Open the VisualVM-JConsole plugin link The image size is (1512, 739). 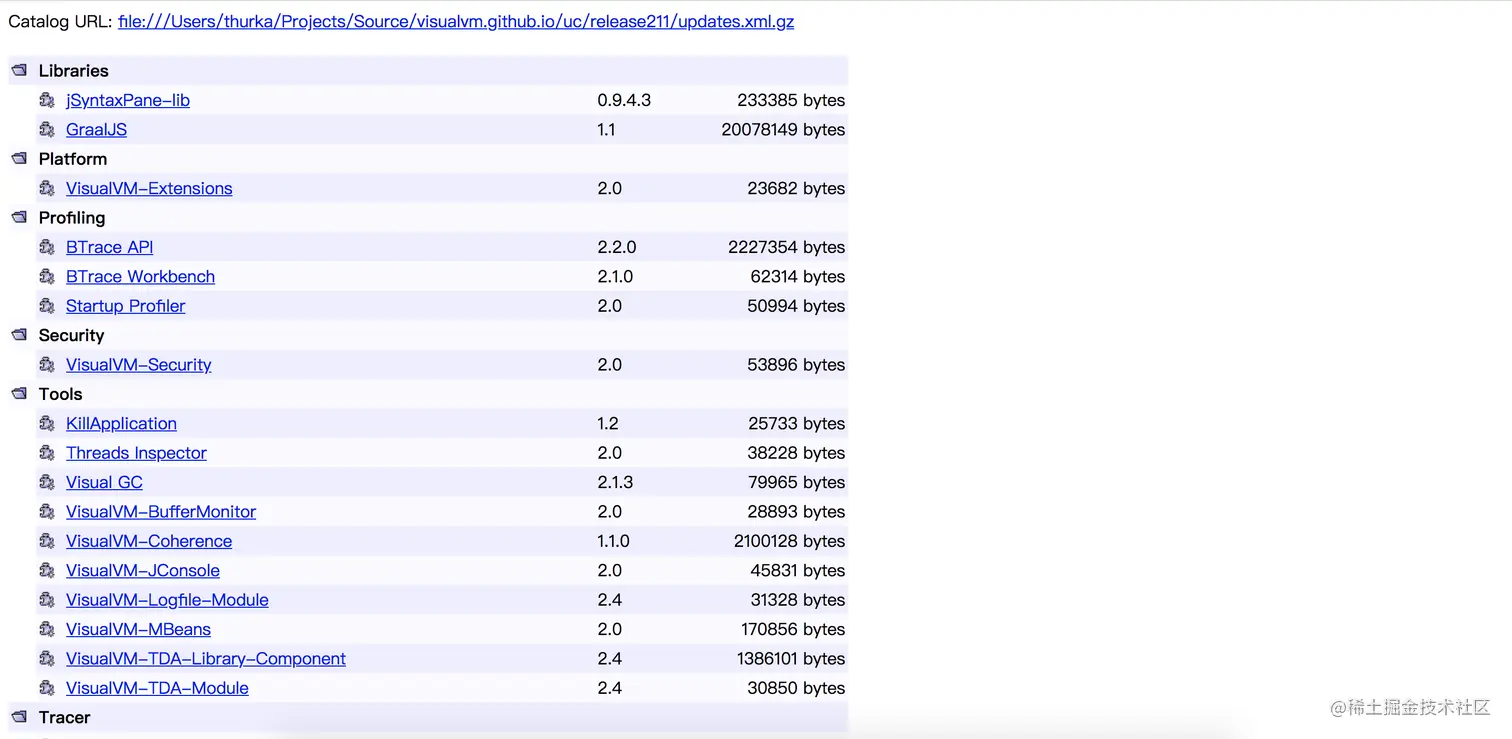[143, 570]
